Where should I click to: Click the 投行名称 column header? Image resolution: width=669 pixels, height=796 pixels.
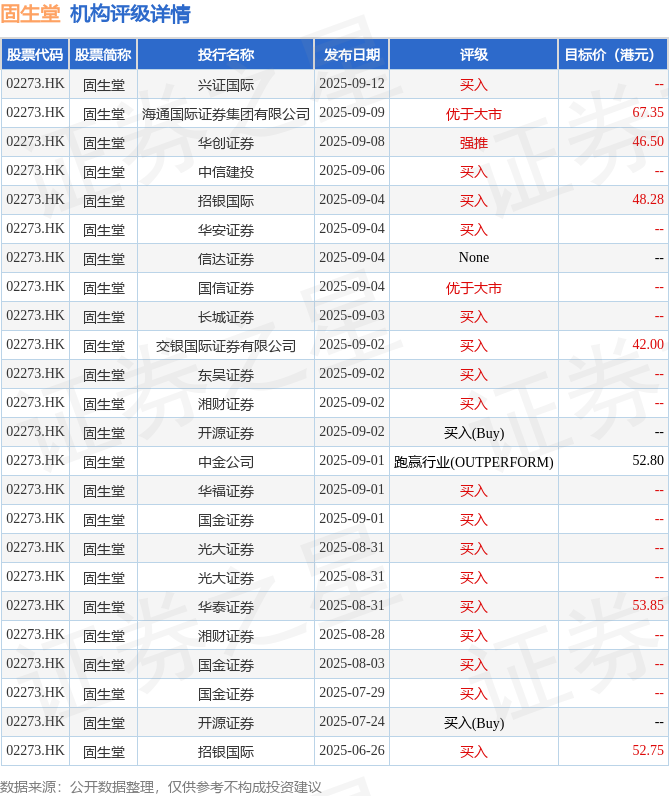point(225,54)
